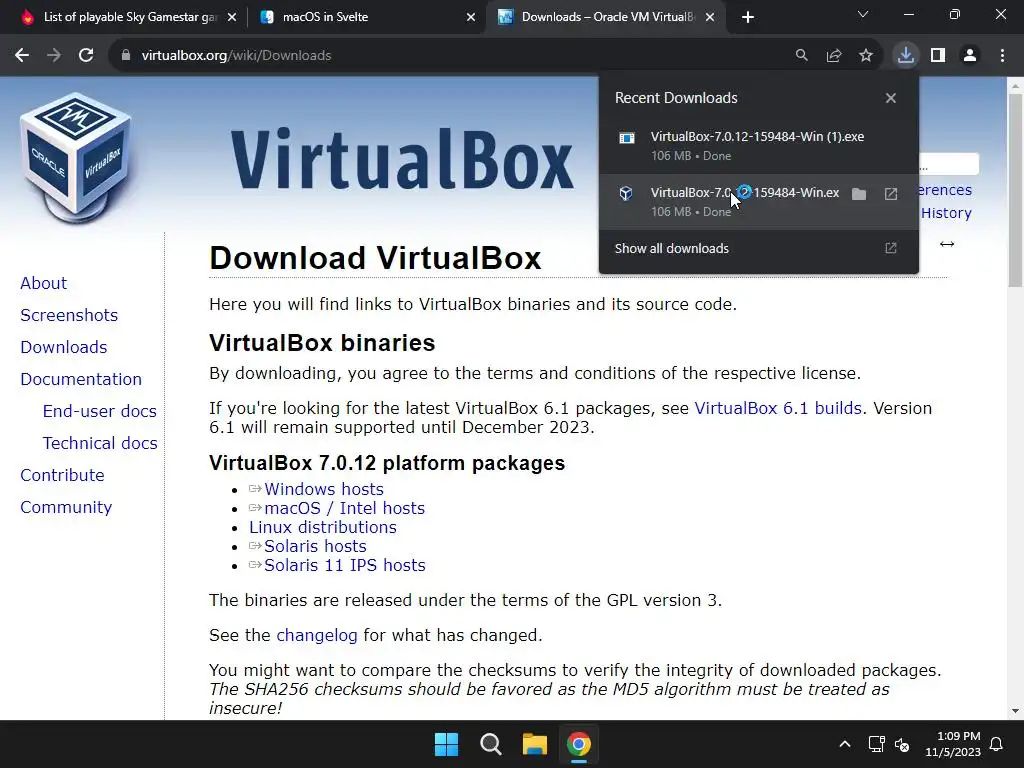The width and height of the screenshot is (1024, 768).
Task: Click the History link at top right
Action: 946,213
